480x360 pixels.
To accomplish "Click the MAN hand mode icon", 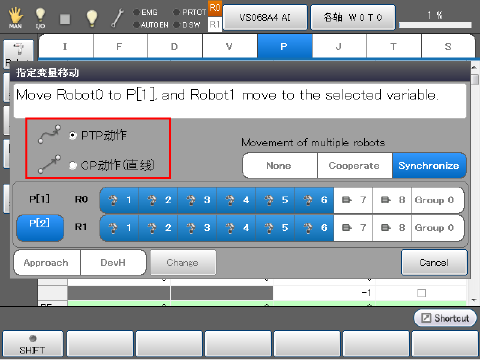I will coord(15,18).
